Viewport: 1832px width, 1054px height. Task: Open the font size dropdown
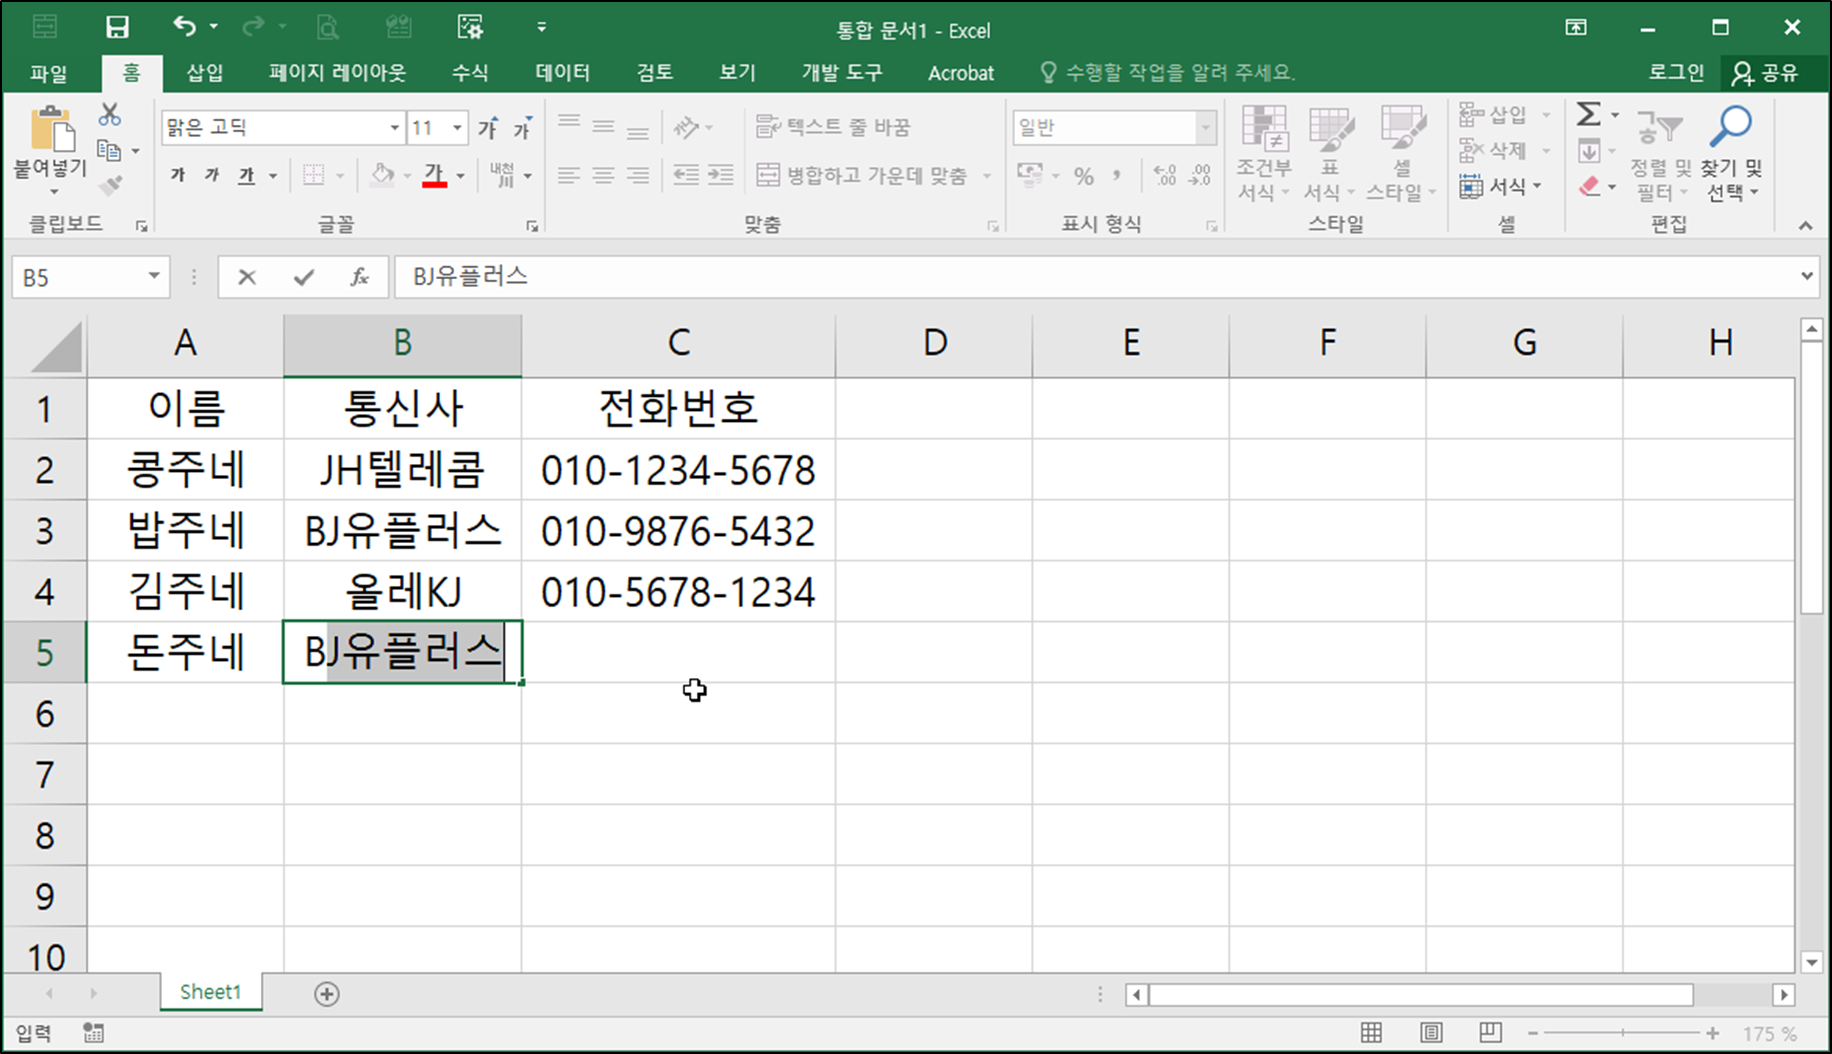pos(457,128)
